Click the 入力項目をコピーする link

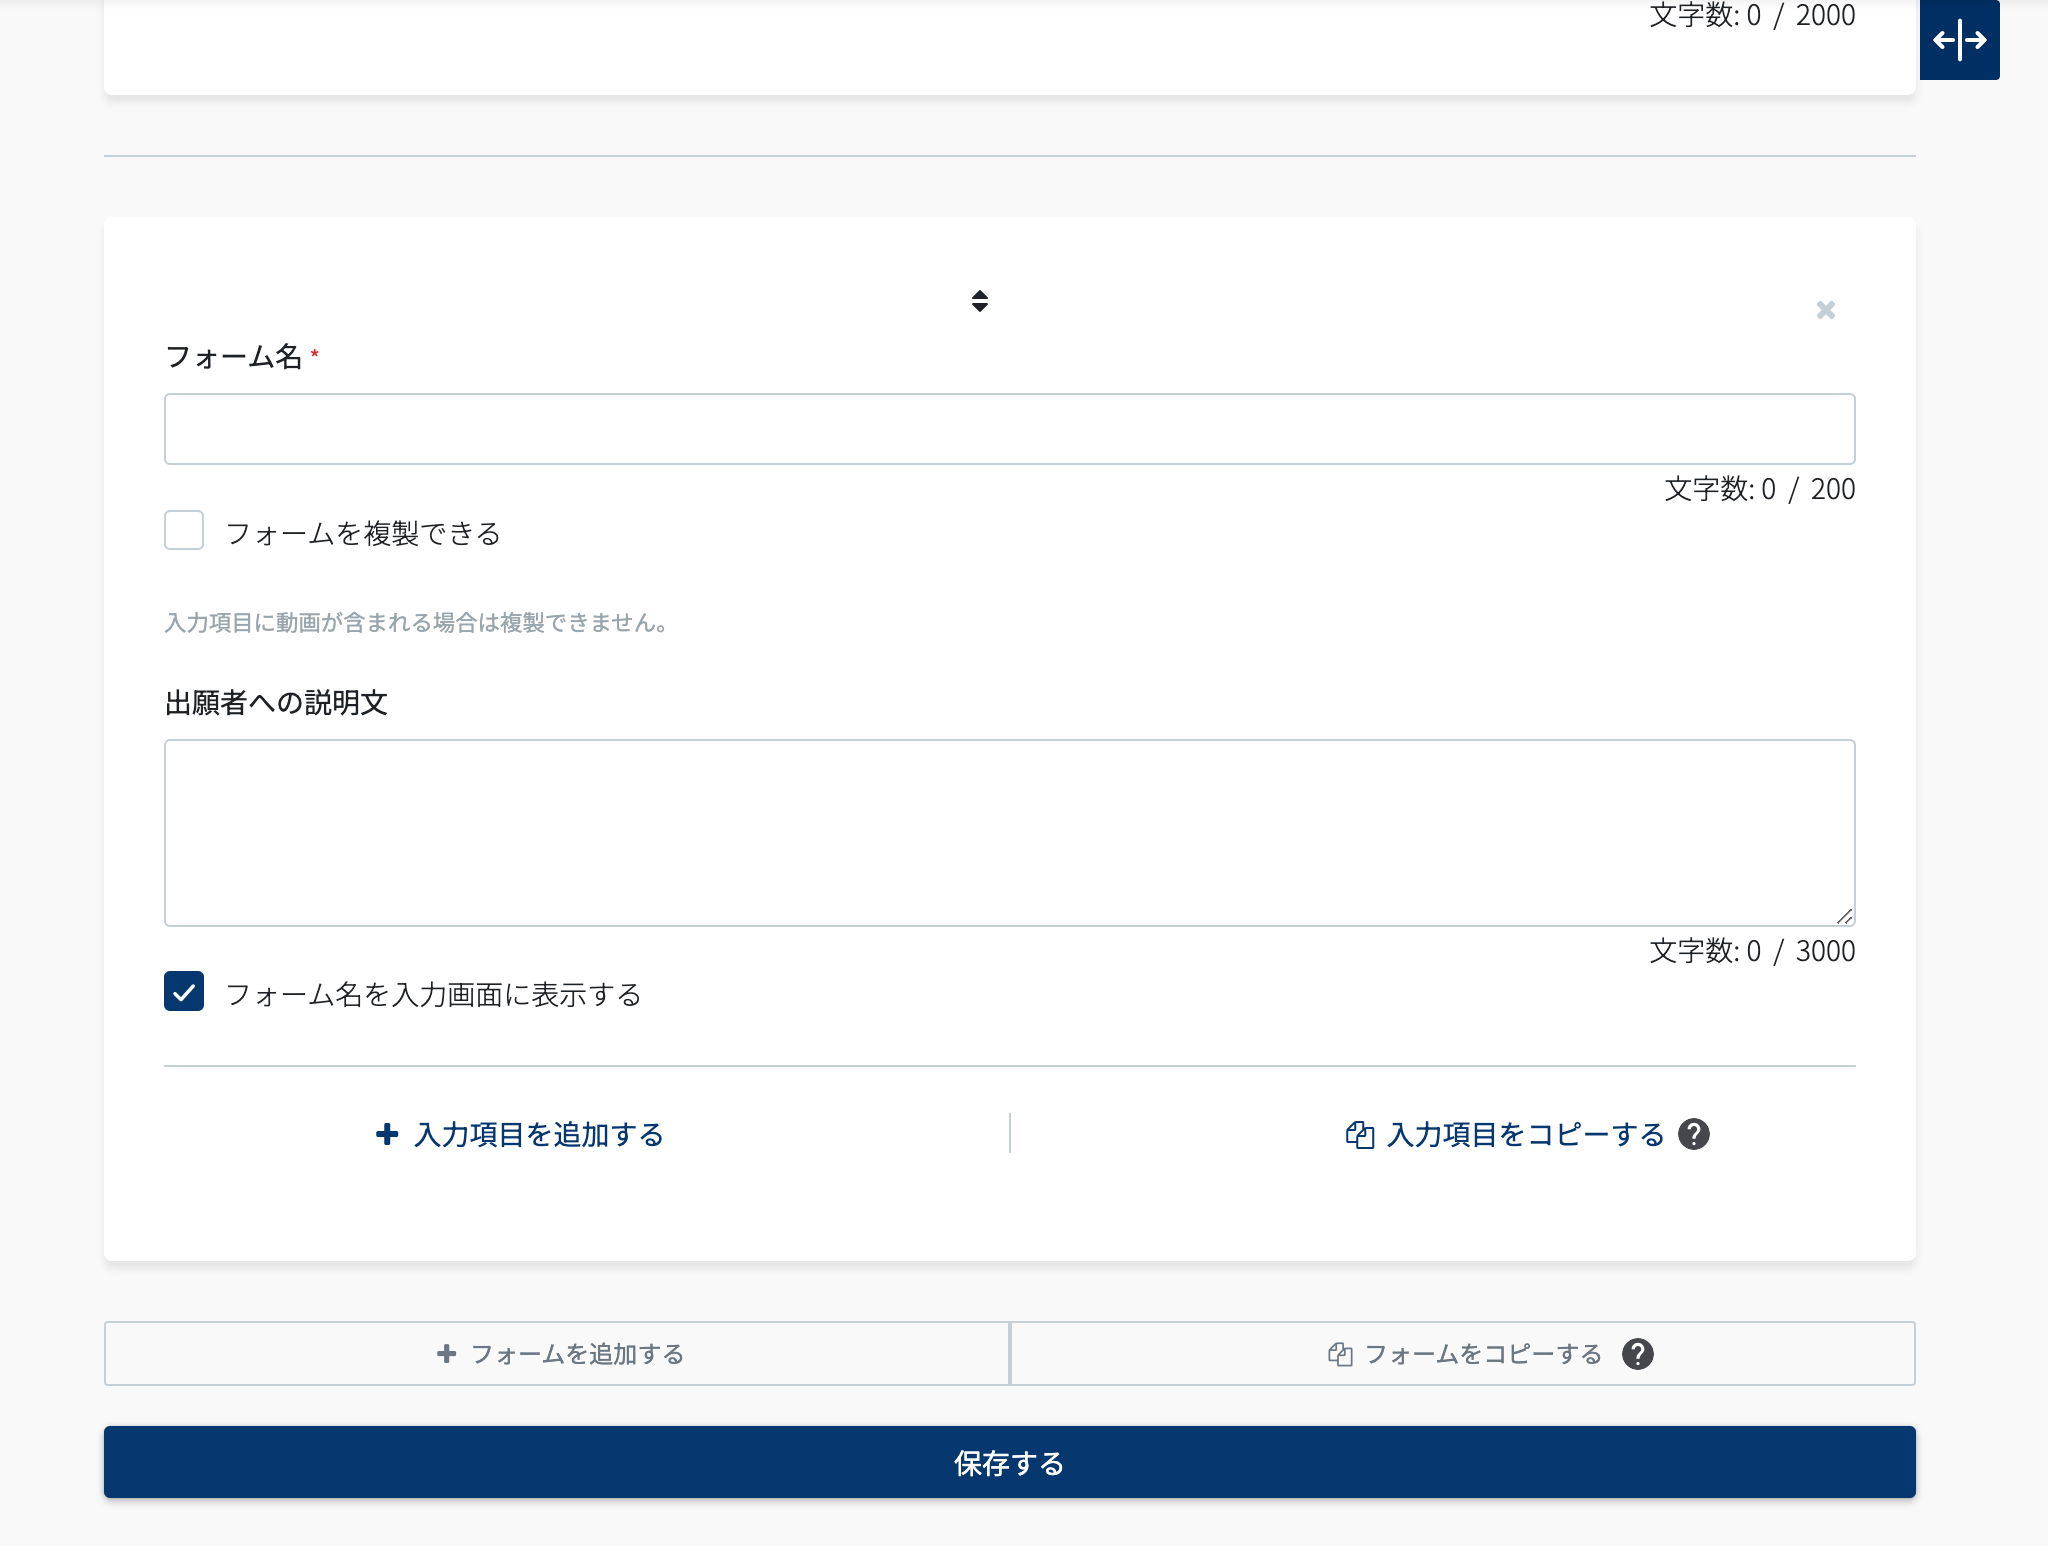[x=1525, y=1135]
